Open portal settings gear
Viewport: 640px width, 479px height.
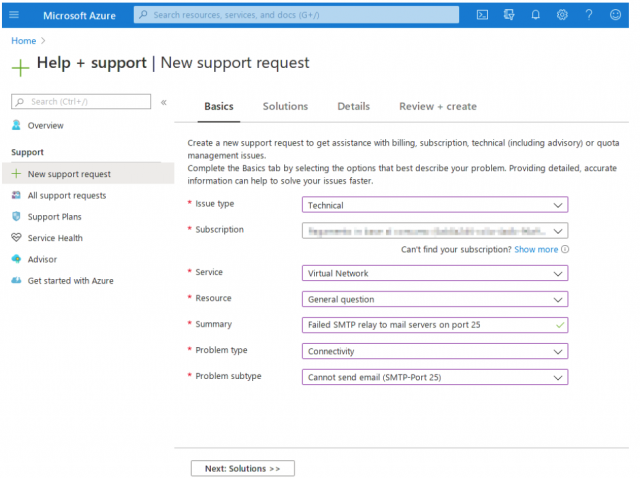[562, 15]
